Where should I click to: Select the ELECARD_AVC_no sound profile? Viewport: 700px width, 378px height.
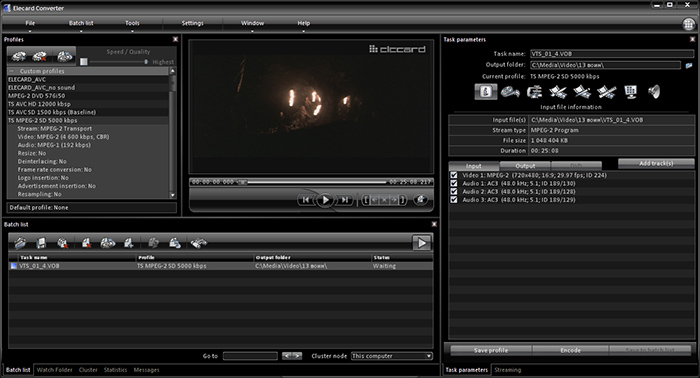[x=88, y=87]
